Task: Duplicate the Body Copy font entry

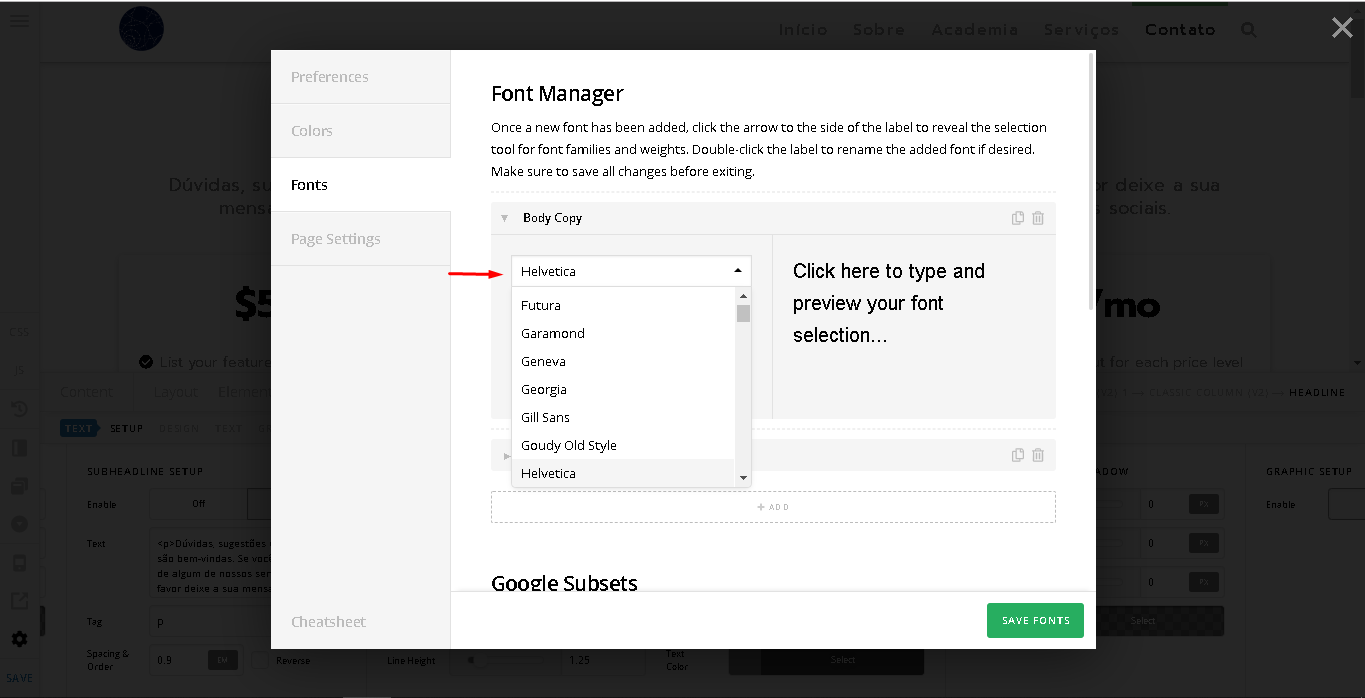Action: tap(1018, 218)
